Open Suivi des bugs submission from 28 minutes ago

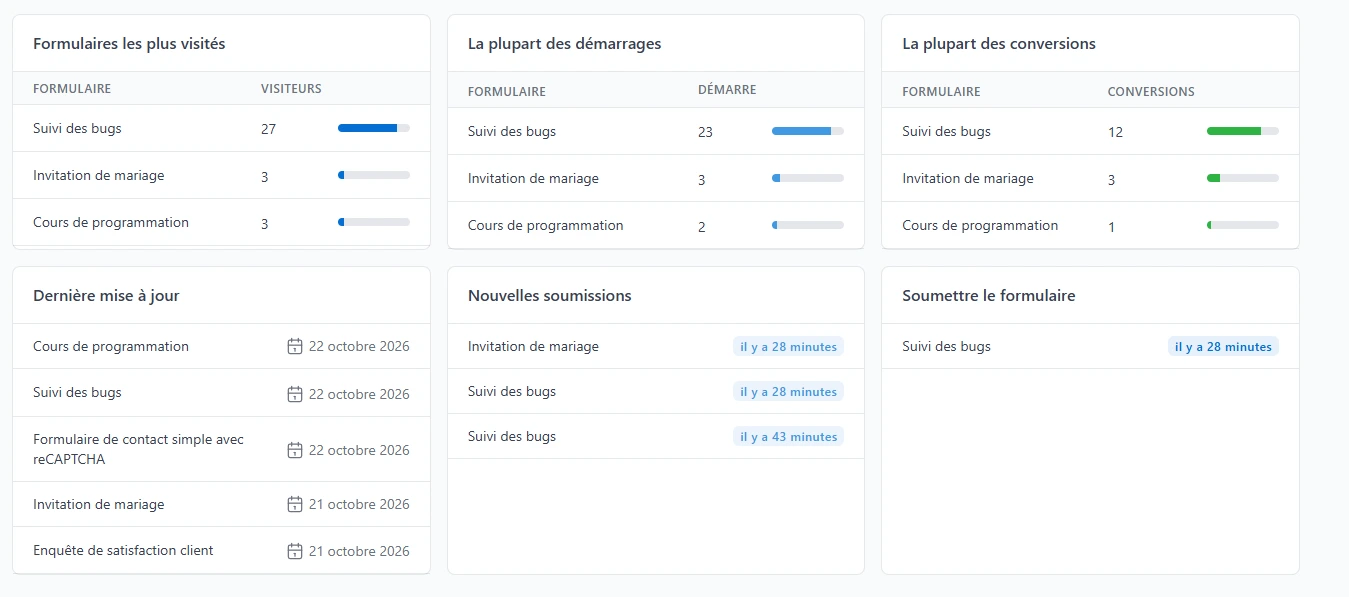pos(512,391)
